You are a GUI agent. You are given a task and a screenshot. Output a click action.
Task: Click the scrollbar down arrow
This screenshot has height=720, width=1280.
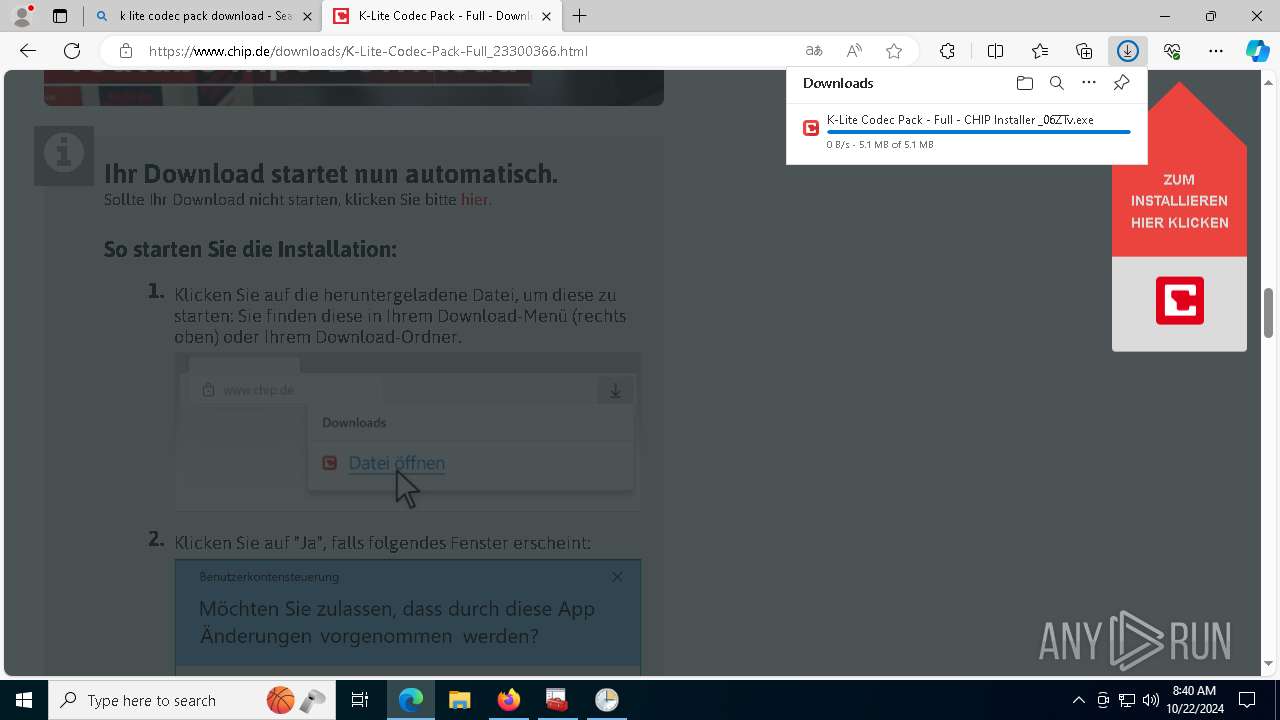coord(1268,664)
